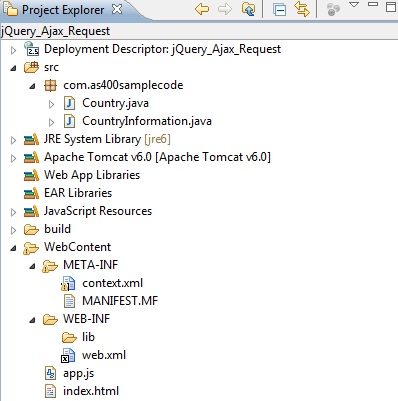The width and height of the screenshot is (398, 401).
Task: Expand the Country.java node
Action: click(51, 104)
